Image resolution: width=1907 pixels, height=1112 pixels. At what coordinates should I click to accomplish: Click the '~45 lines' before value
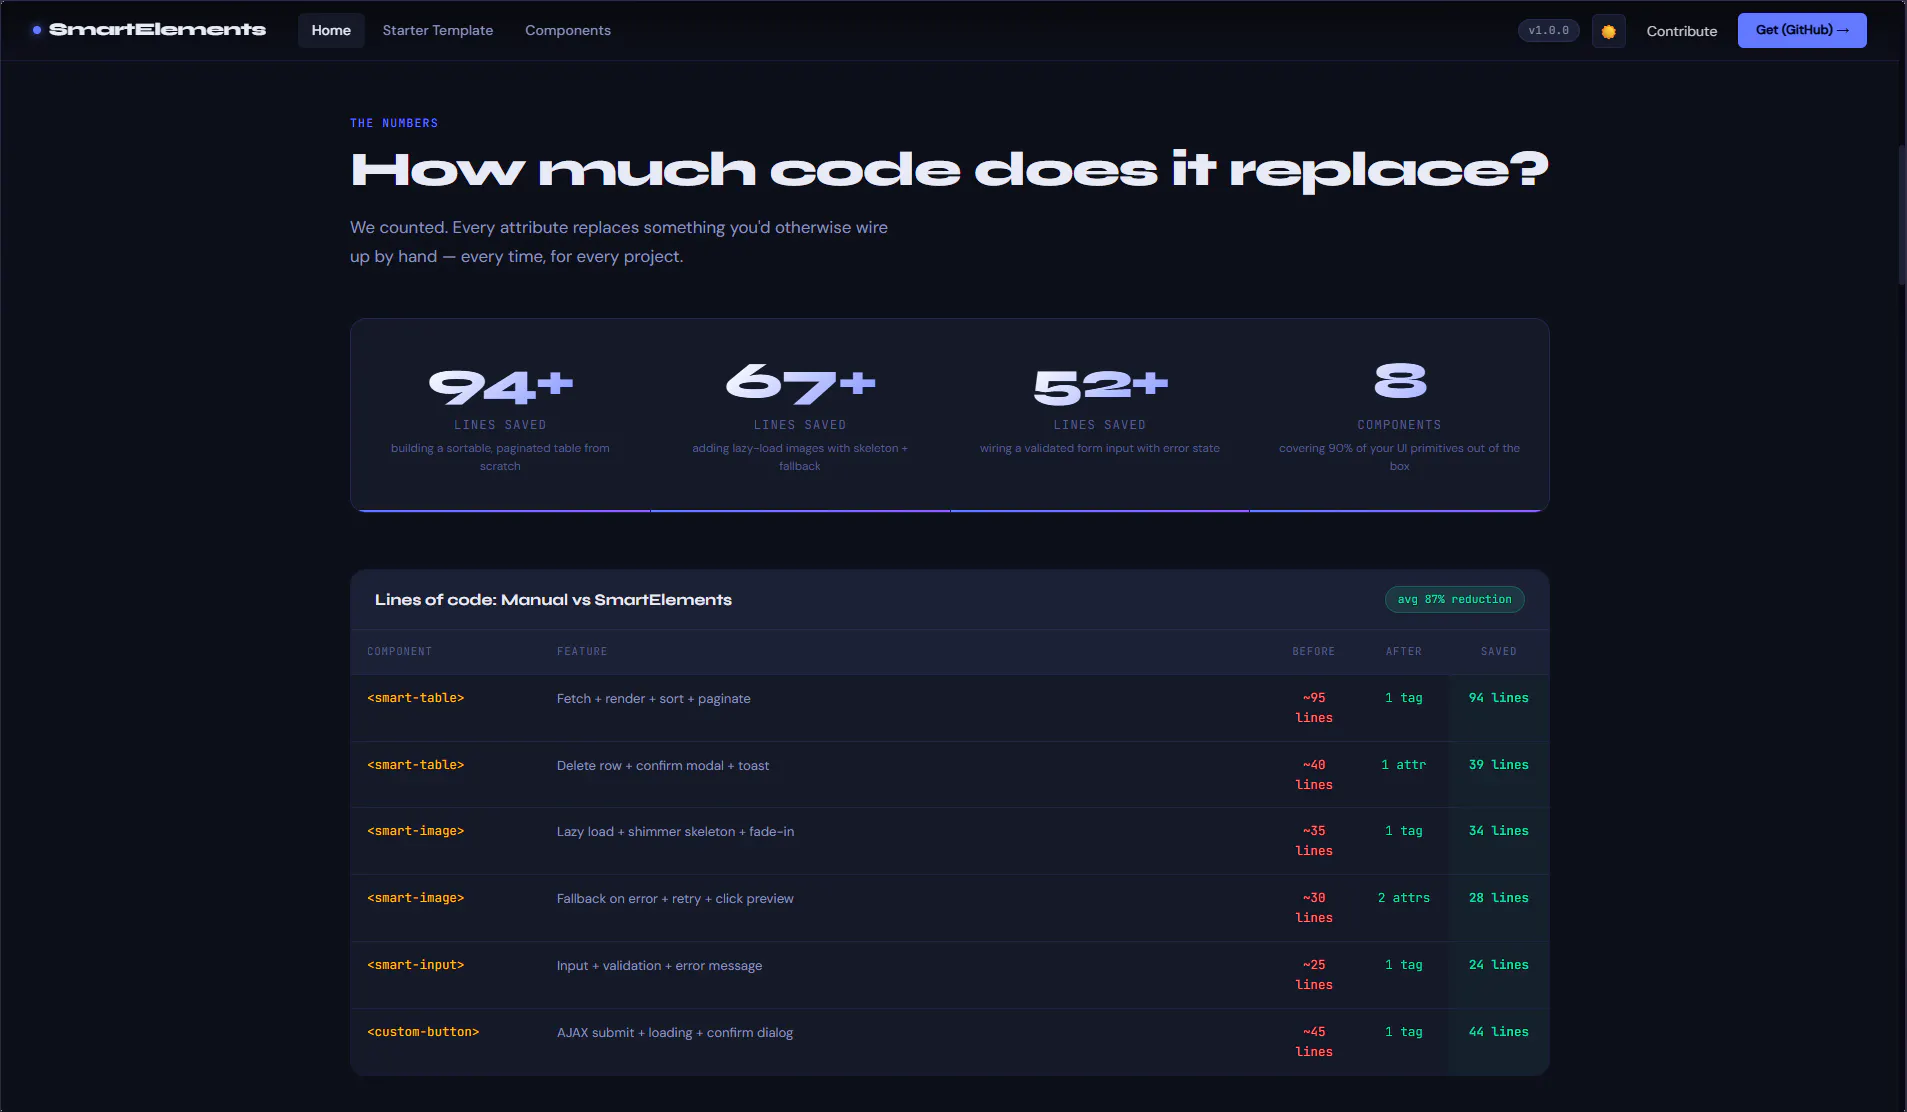coord(1314,1042)
